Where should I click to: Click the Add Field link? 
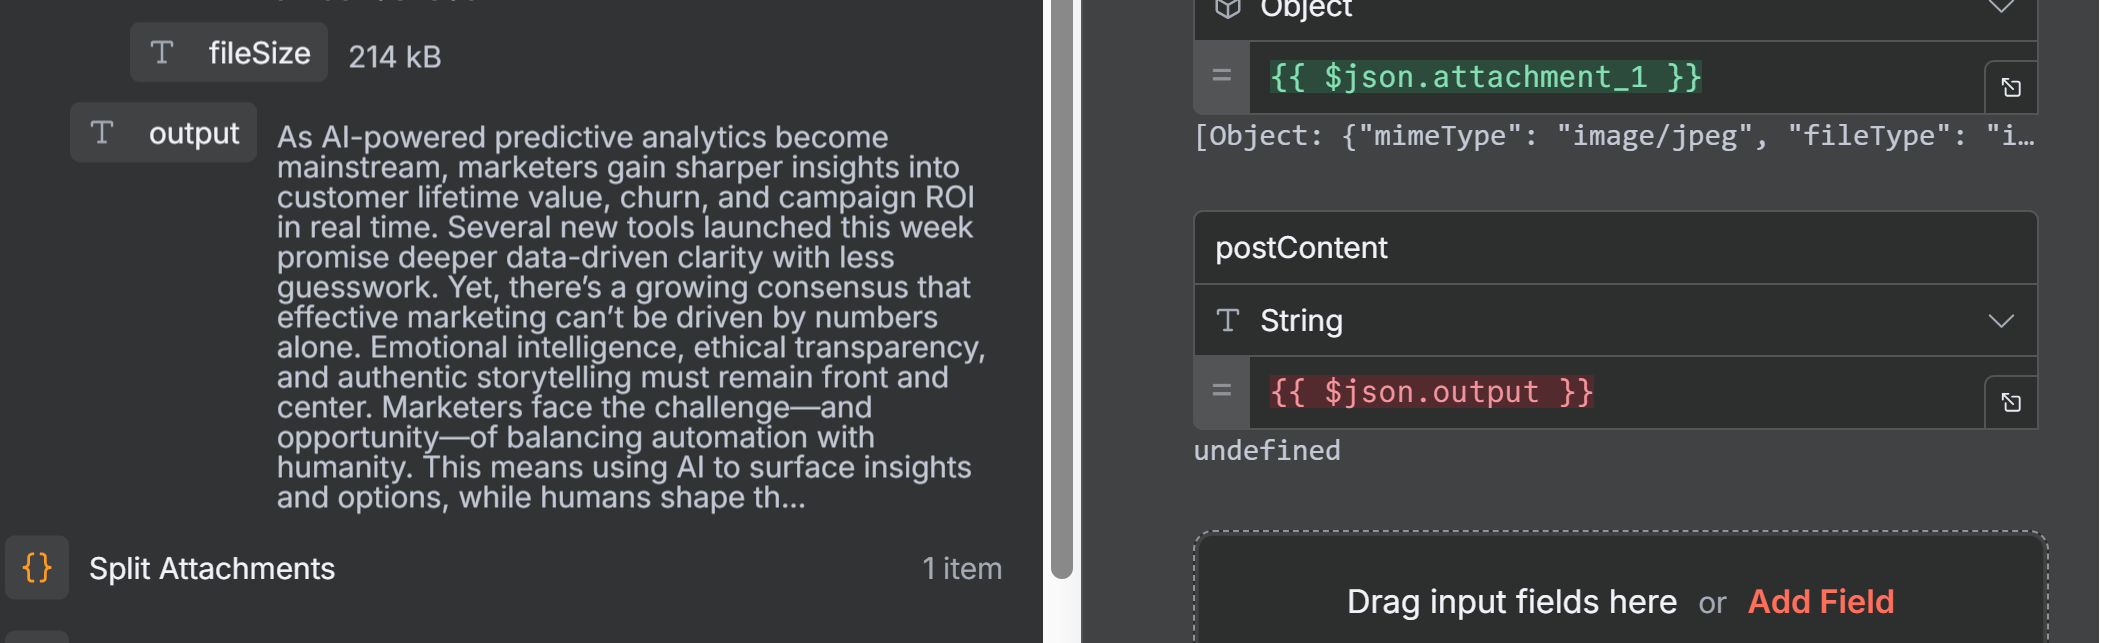[x=1820, y=601]
